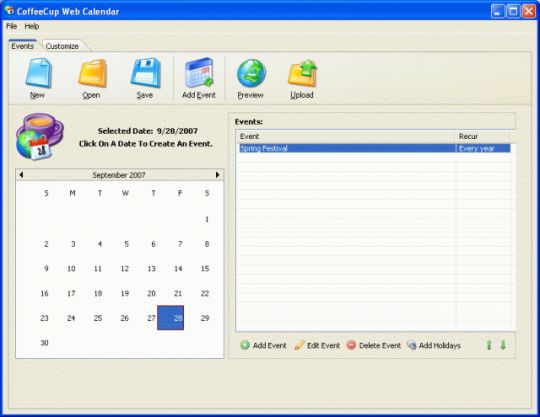This screenshot has width=540, height=417.
Task: Click Edit Event pencil button
Action: 317,345
